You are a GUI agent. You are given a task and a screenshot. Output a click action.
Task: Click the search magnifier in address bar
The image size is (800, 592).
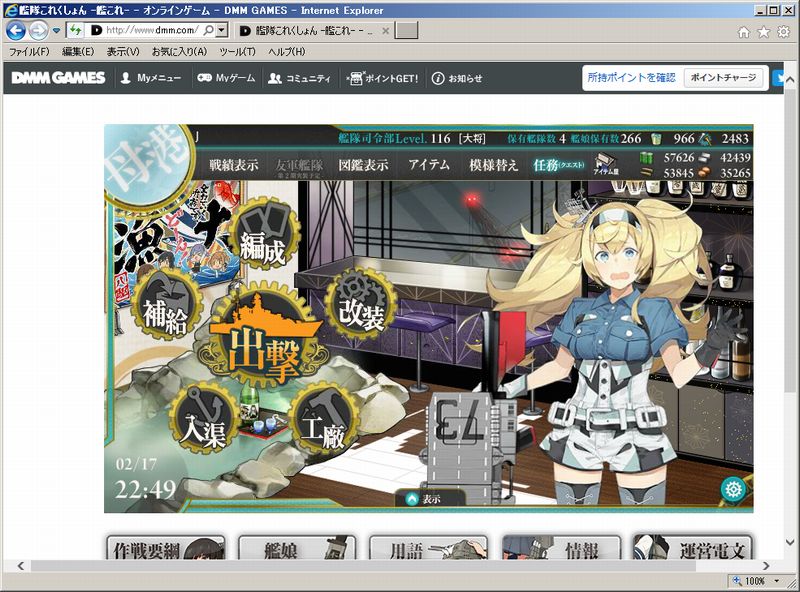point(208,31)
